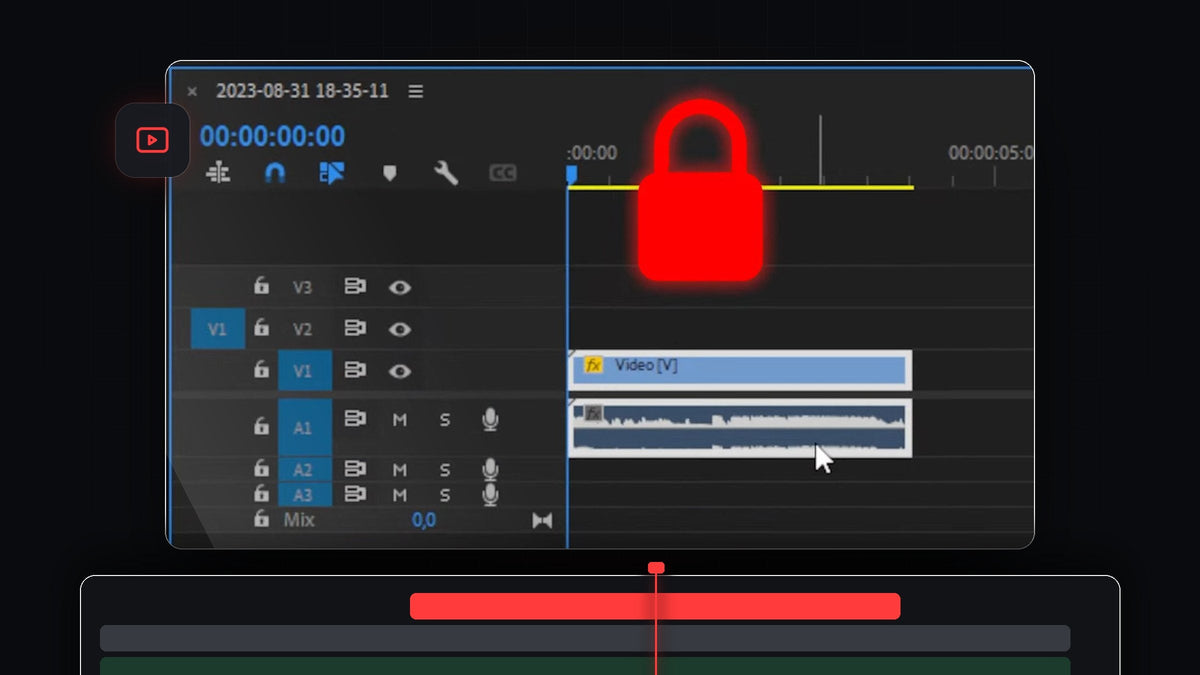Toggle the A2 track target
1200x675 pixels.
[305, 470]
